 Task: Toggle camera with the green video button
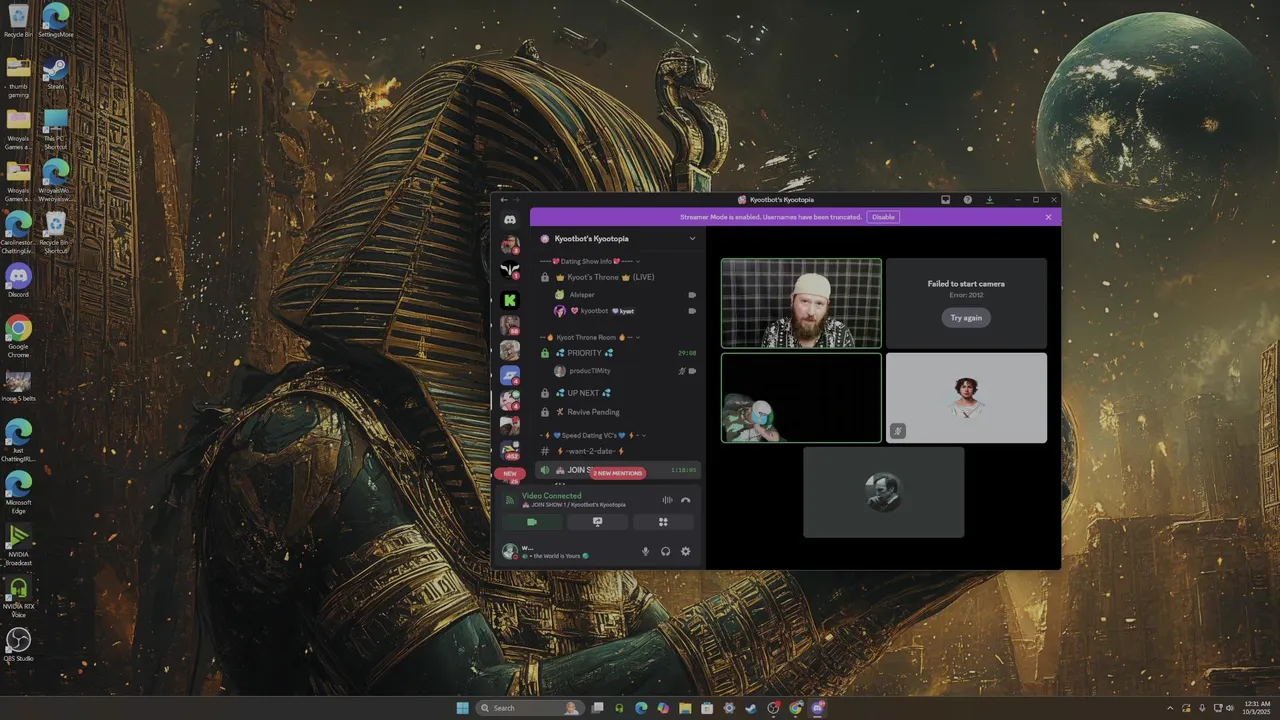coord(531,522)
